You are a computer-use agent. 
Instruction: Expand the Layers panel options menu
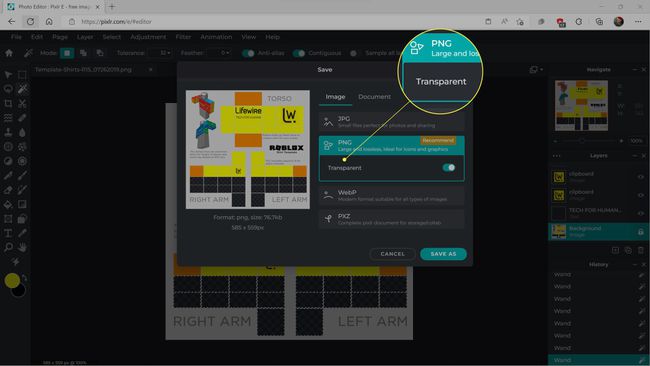[556, 156]
